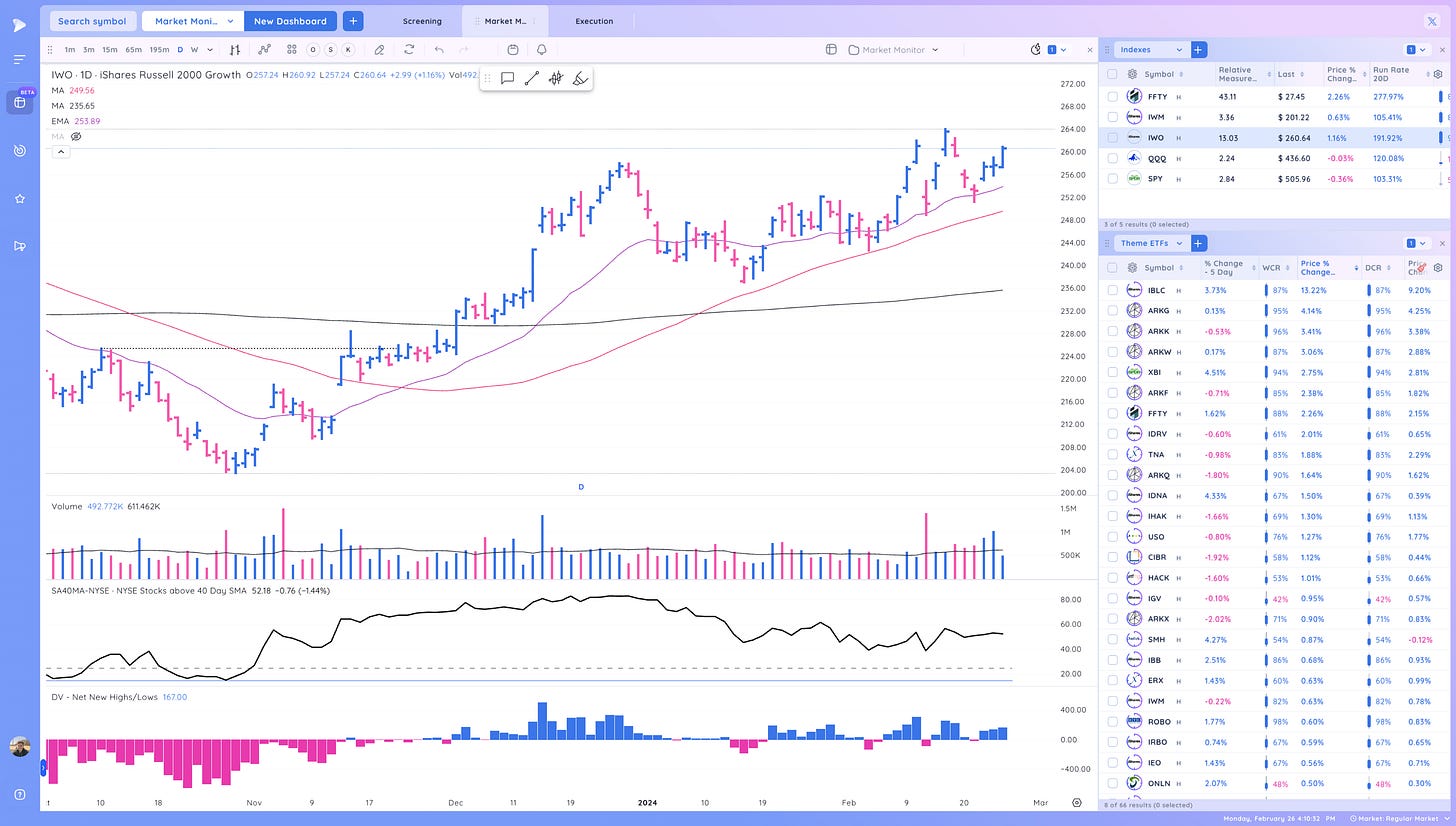Open the user profile avatar
The width and height of the screenshot is (1456, 826).
(20, 747)
